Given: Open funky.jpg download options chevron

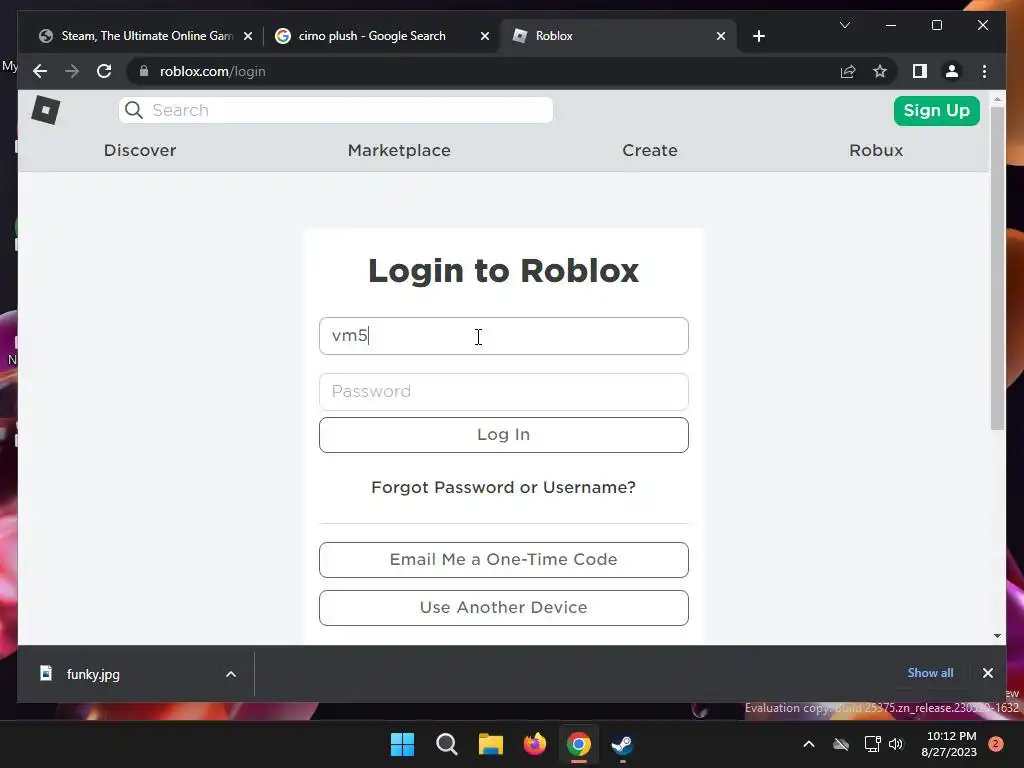Looking at the screenshot, I should click(231, 674).
